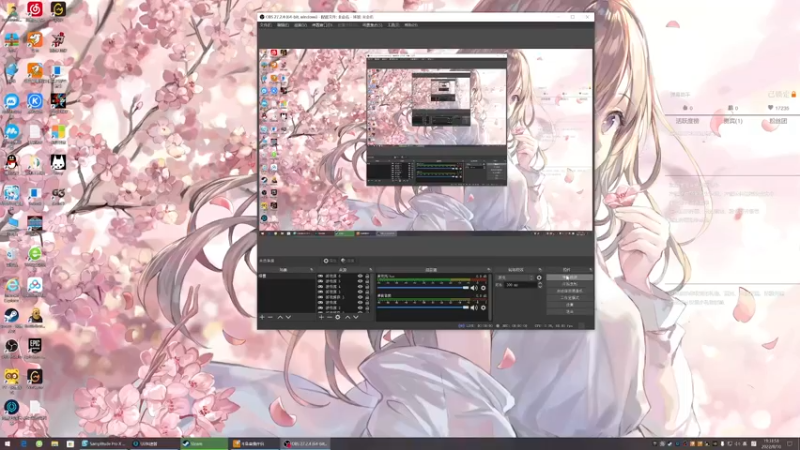This screenshot has height=450, width=800.
Task: Click the bottom button in Controls panel
Action: click(x=569, y=311)
